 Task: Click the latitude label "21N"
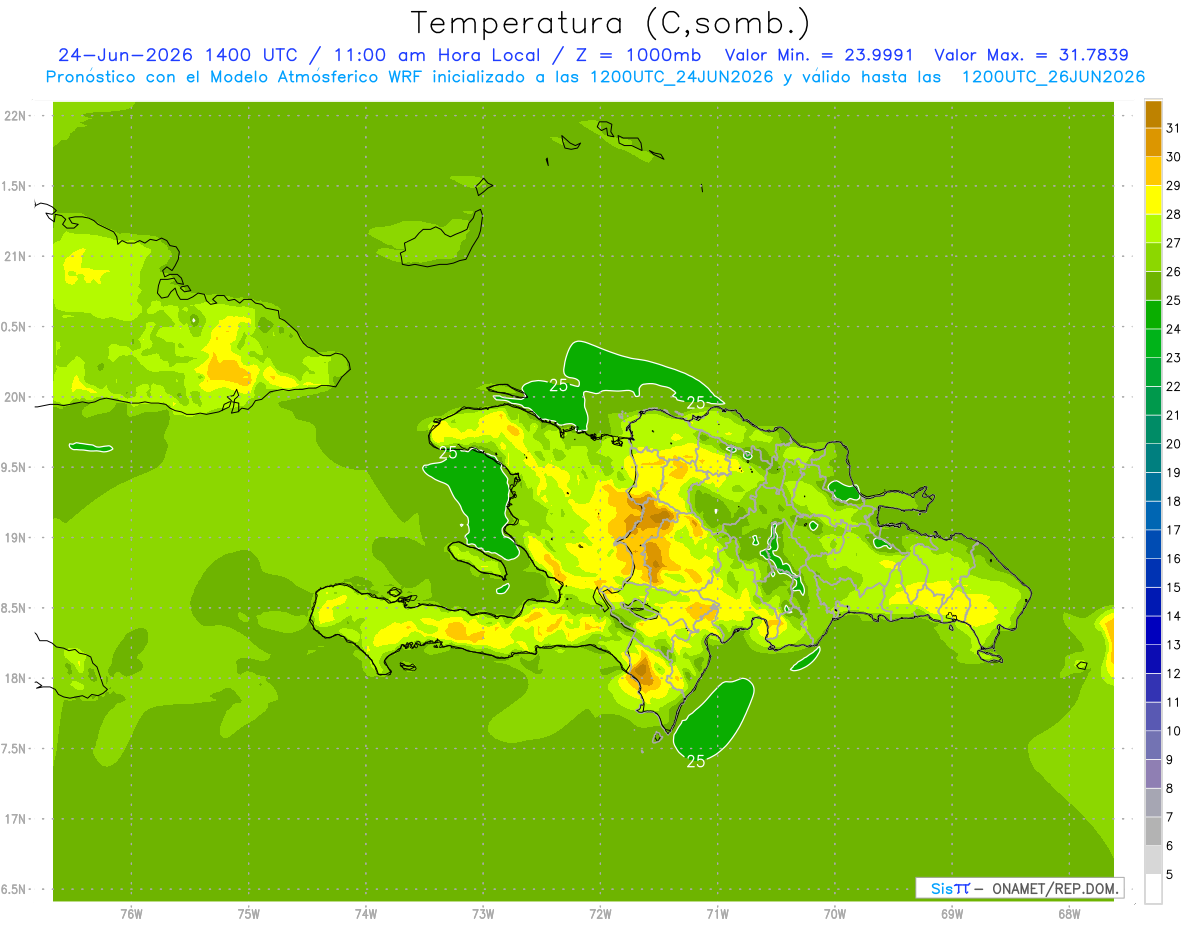(x=17, y=256)
